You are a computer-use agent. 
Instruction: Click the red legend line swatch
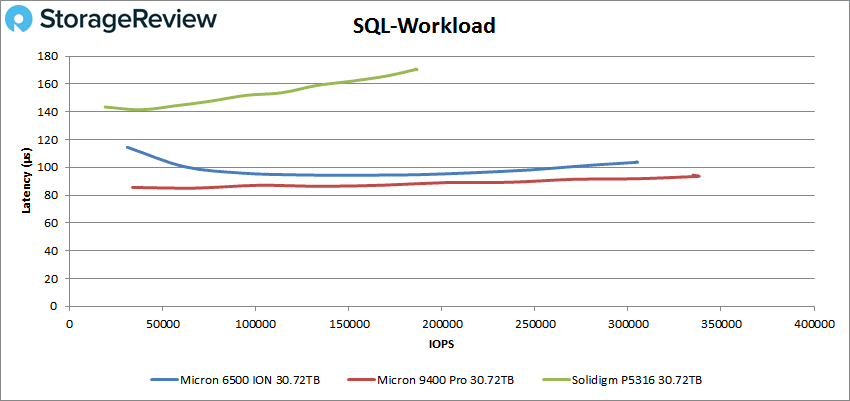click(360, 380)
